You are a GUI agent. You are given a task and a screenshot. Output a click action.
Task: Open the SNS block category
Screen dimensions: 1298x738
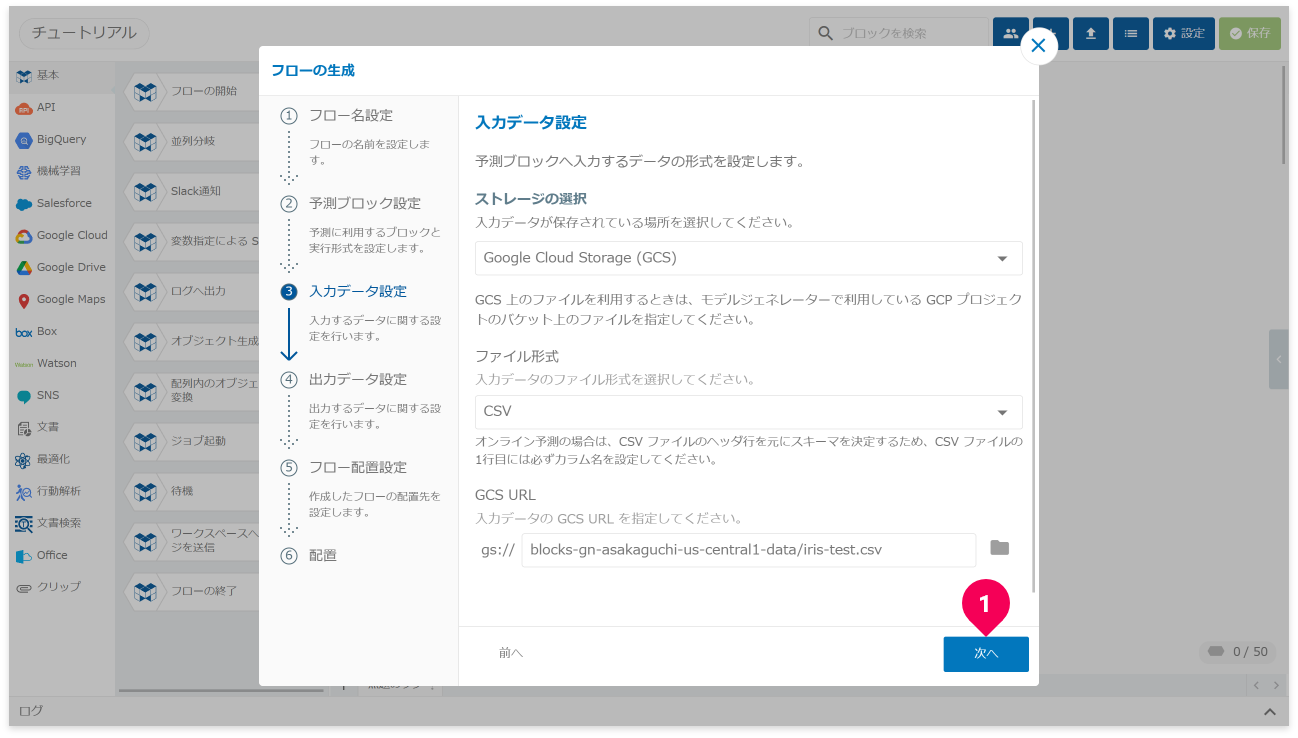pos(62,395)
